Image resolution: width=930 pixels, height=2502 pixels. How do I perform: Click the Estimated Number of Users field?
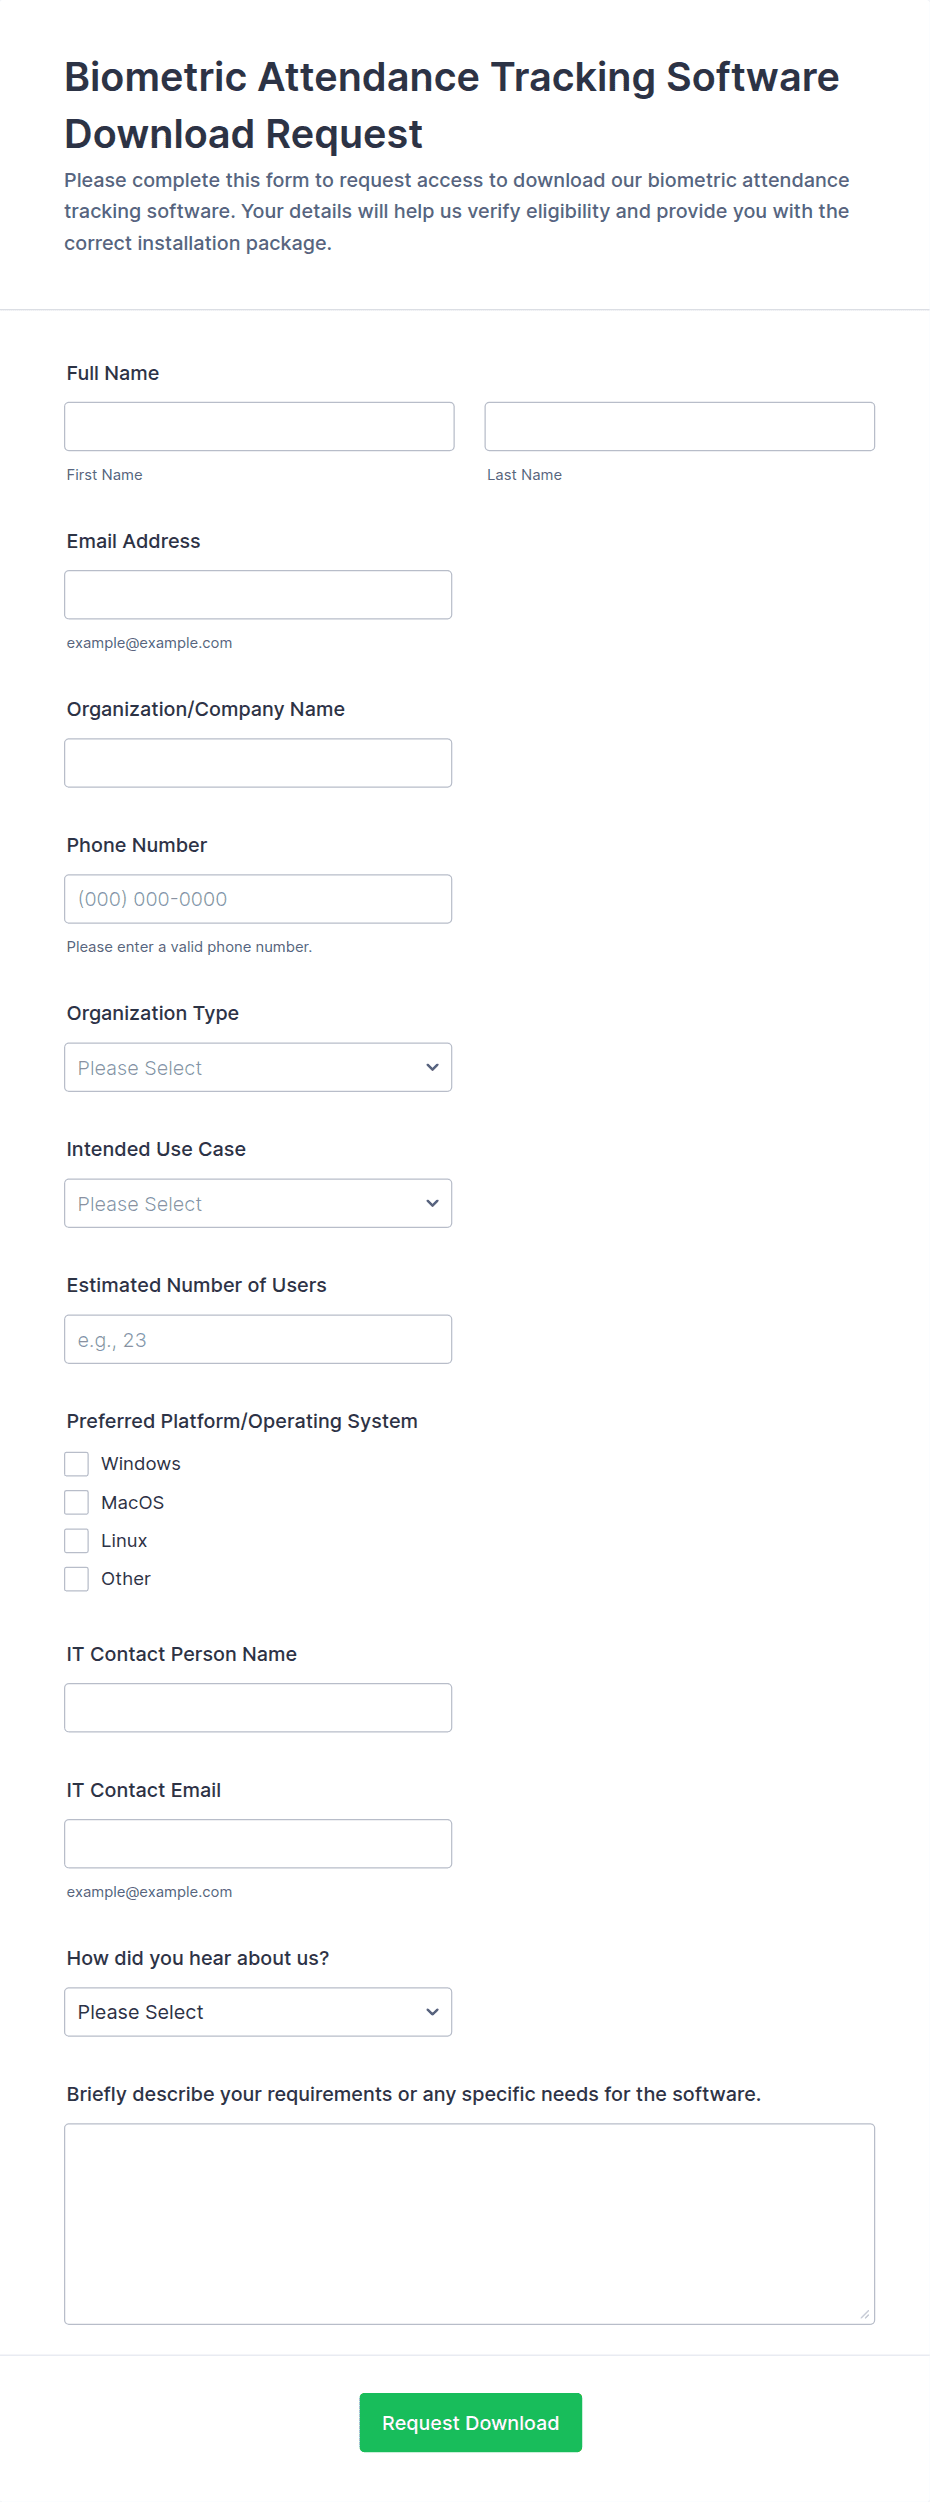[x=257, y=1339]
